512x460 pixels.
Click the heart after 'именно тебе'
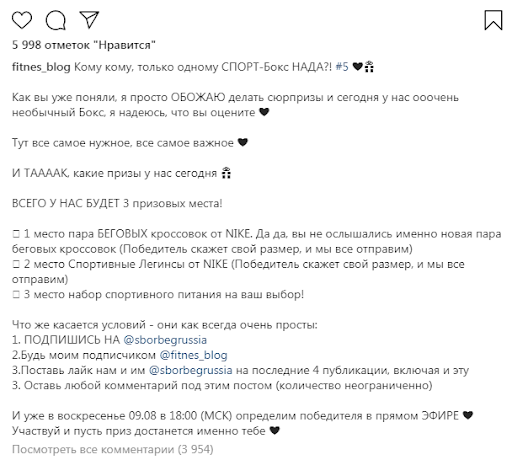[x=274, y=431]
